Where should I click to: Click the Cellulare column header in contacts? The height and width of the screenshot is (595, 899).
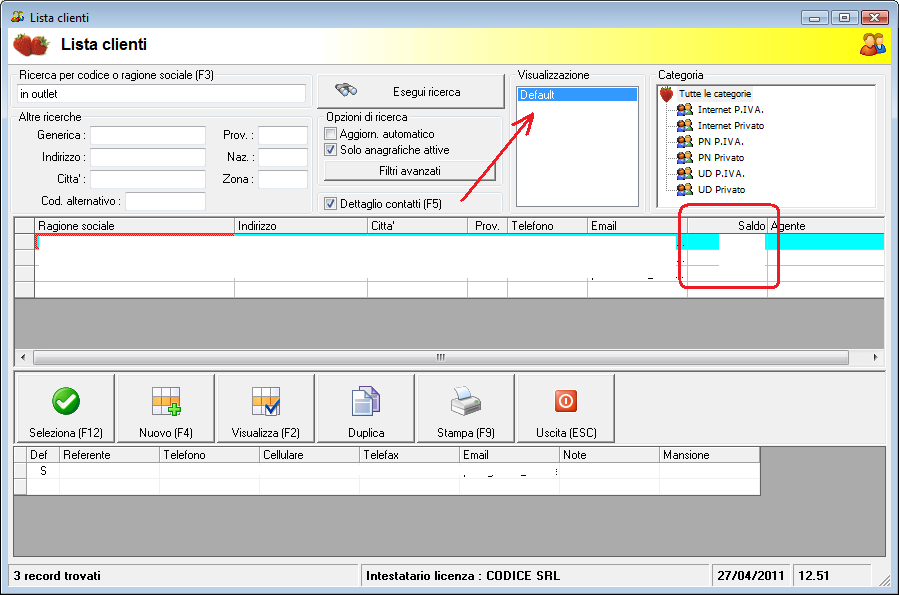(309, 455)
